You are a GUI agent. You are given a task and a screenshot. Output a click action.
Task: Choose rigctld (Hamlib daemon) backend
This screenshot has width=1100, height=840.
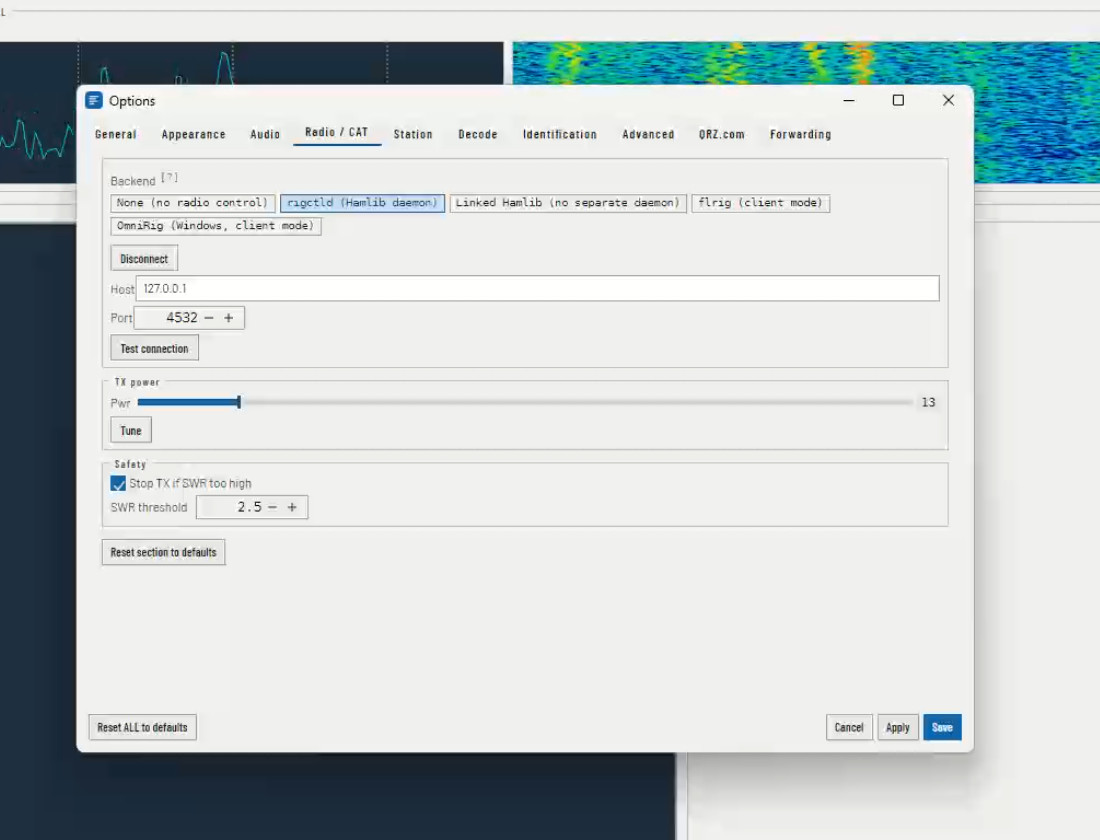[x=362, y=203]
